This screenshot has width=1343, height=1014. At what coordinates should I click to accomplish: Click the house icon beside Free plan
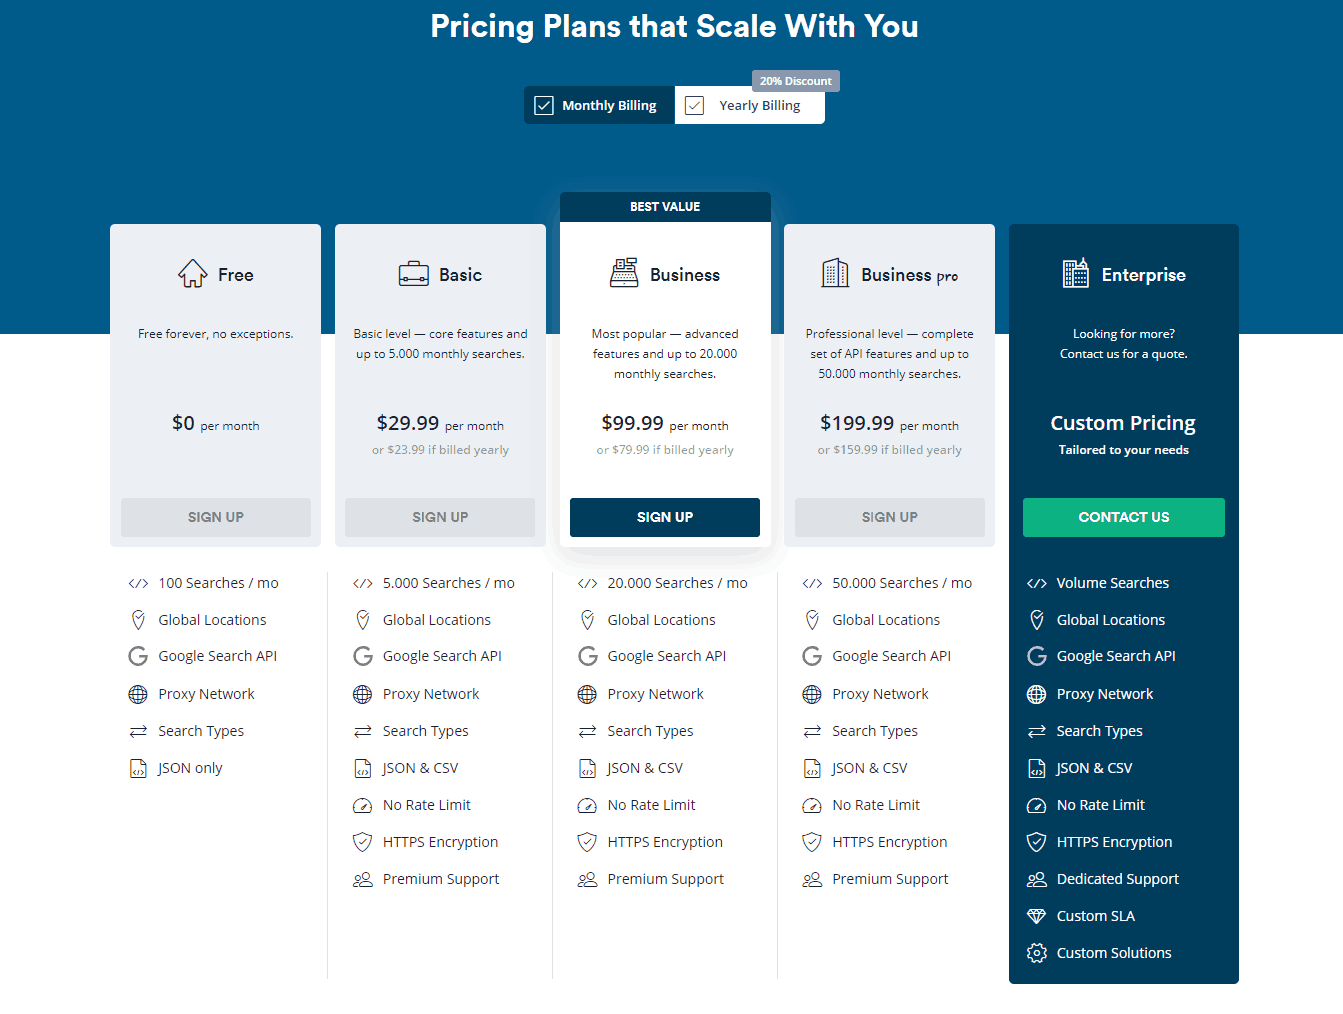192,274
